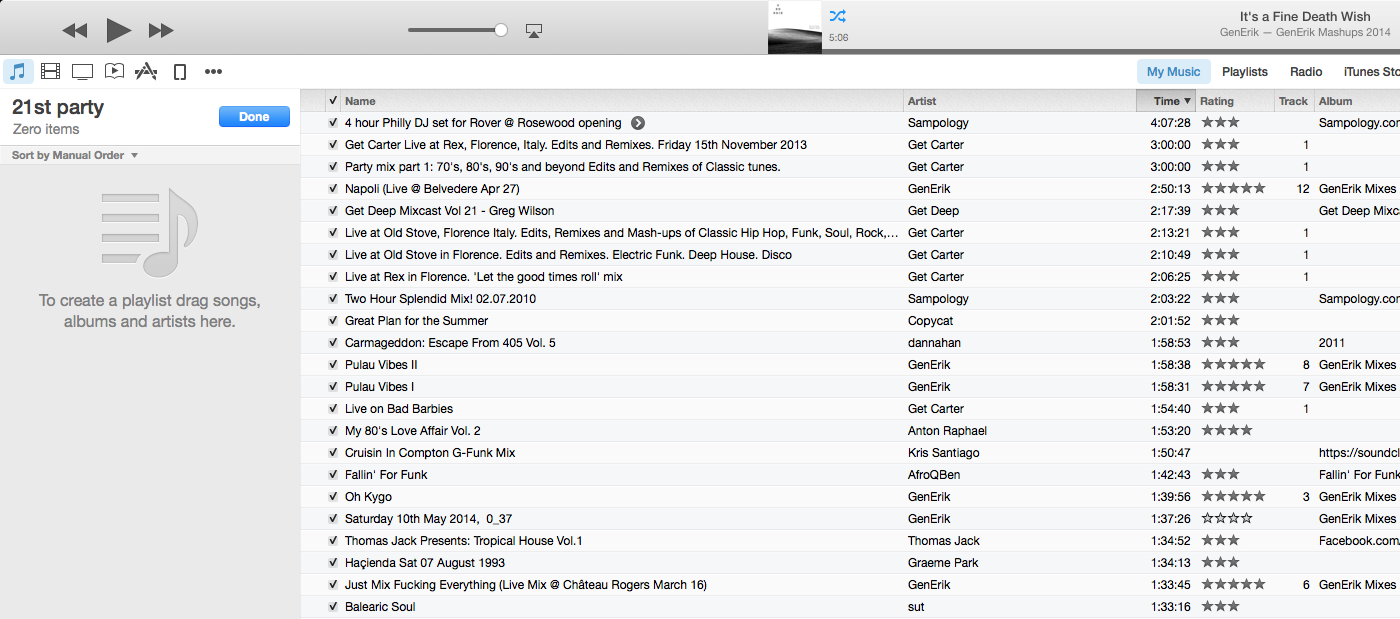Start playback with the Play button

[x=119, y=30]
